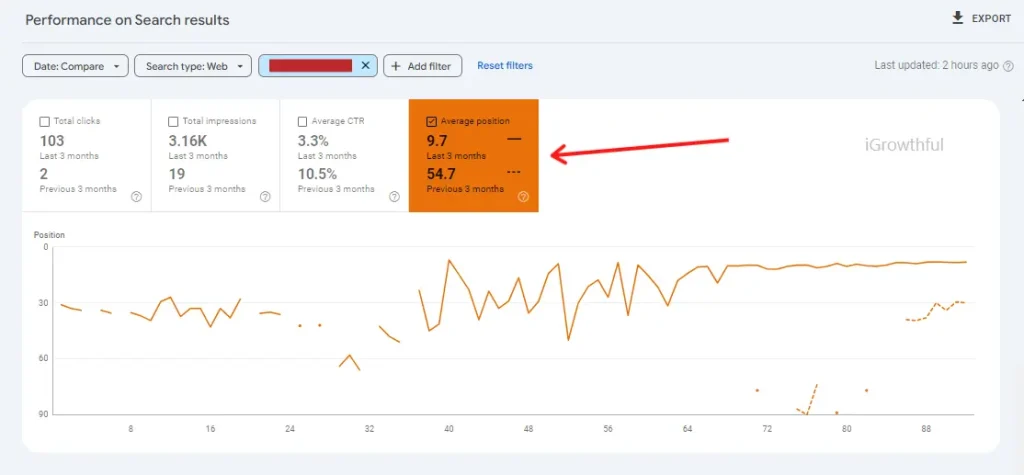The height and width of the screenshot is (475, 1024).
Task: Click the x-axis tick labeled 88
Action: coord(926,429)
